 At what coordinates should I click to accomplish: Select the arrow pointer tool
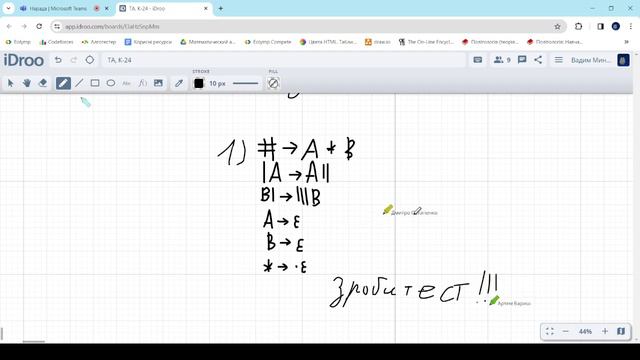click(x=11, y=83)
